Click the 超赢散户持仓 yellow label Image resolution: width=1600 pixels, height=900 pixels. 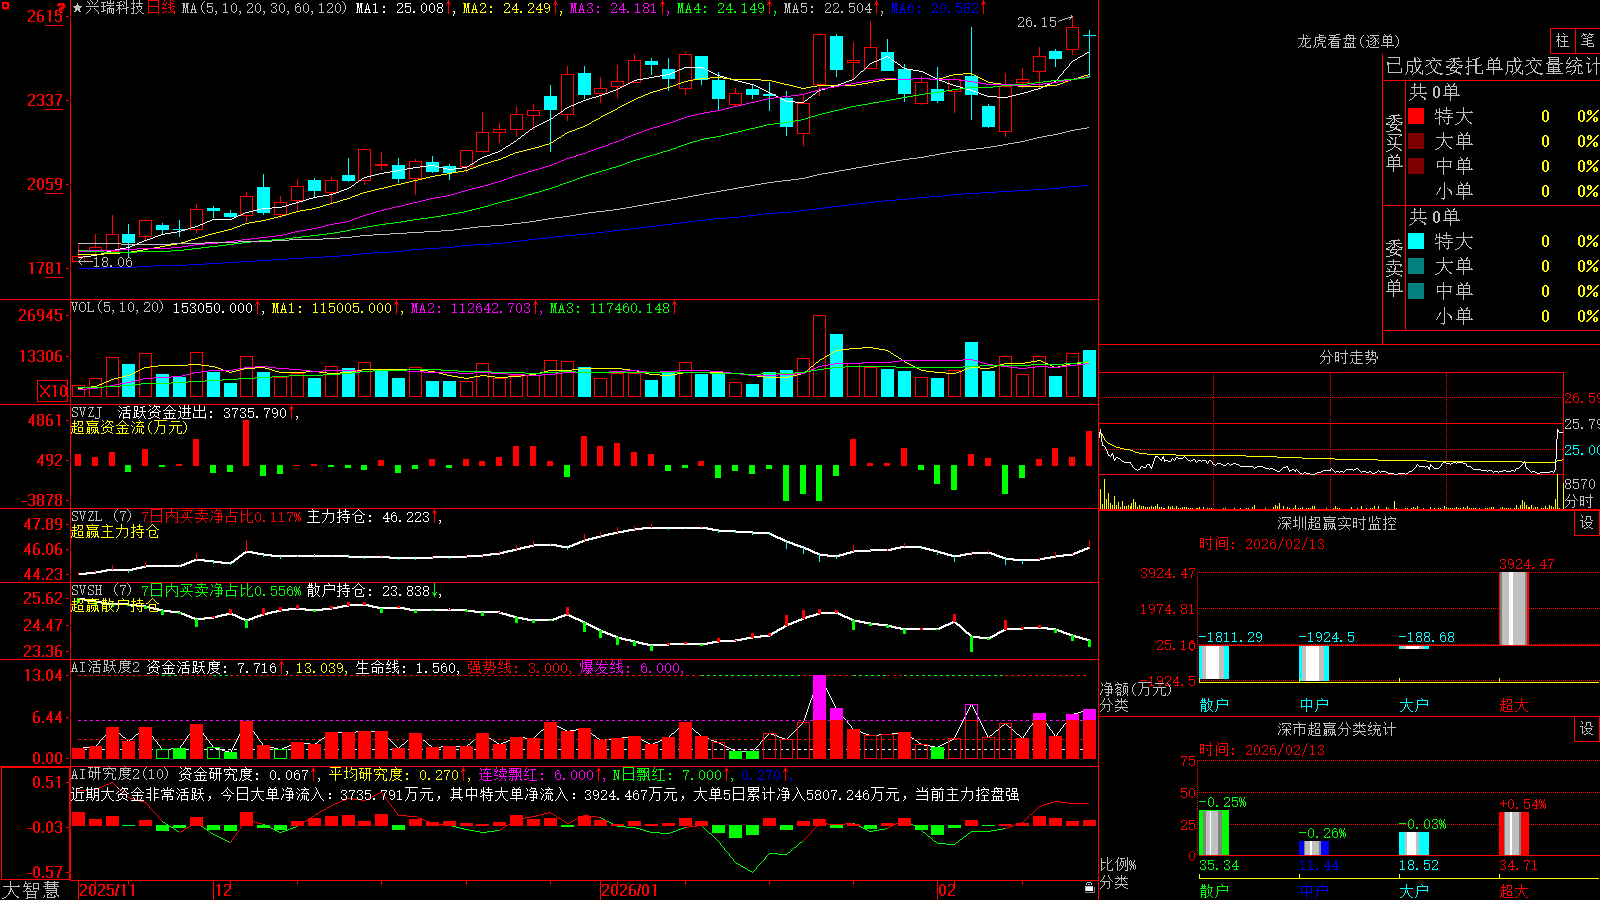tap(115, 605)
